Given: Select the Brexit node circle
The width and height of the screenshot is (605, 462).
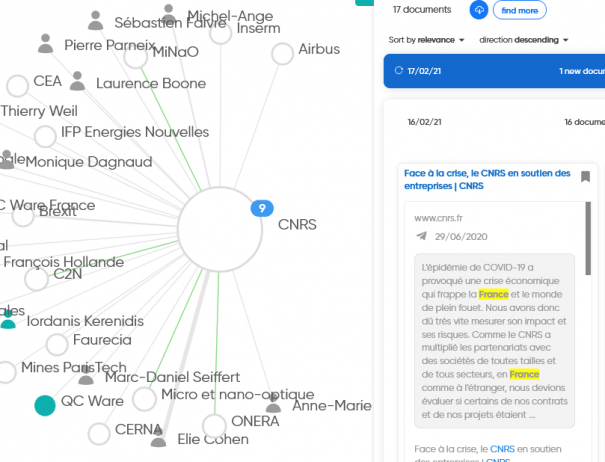Looking at the screenshot, I should [x=23, y=215].
